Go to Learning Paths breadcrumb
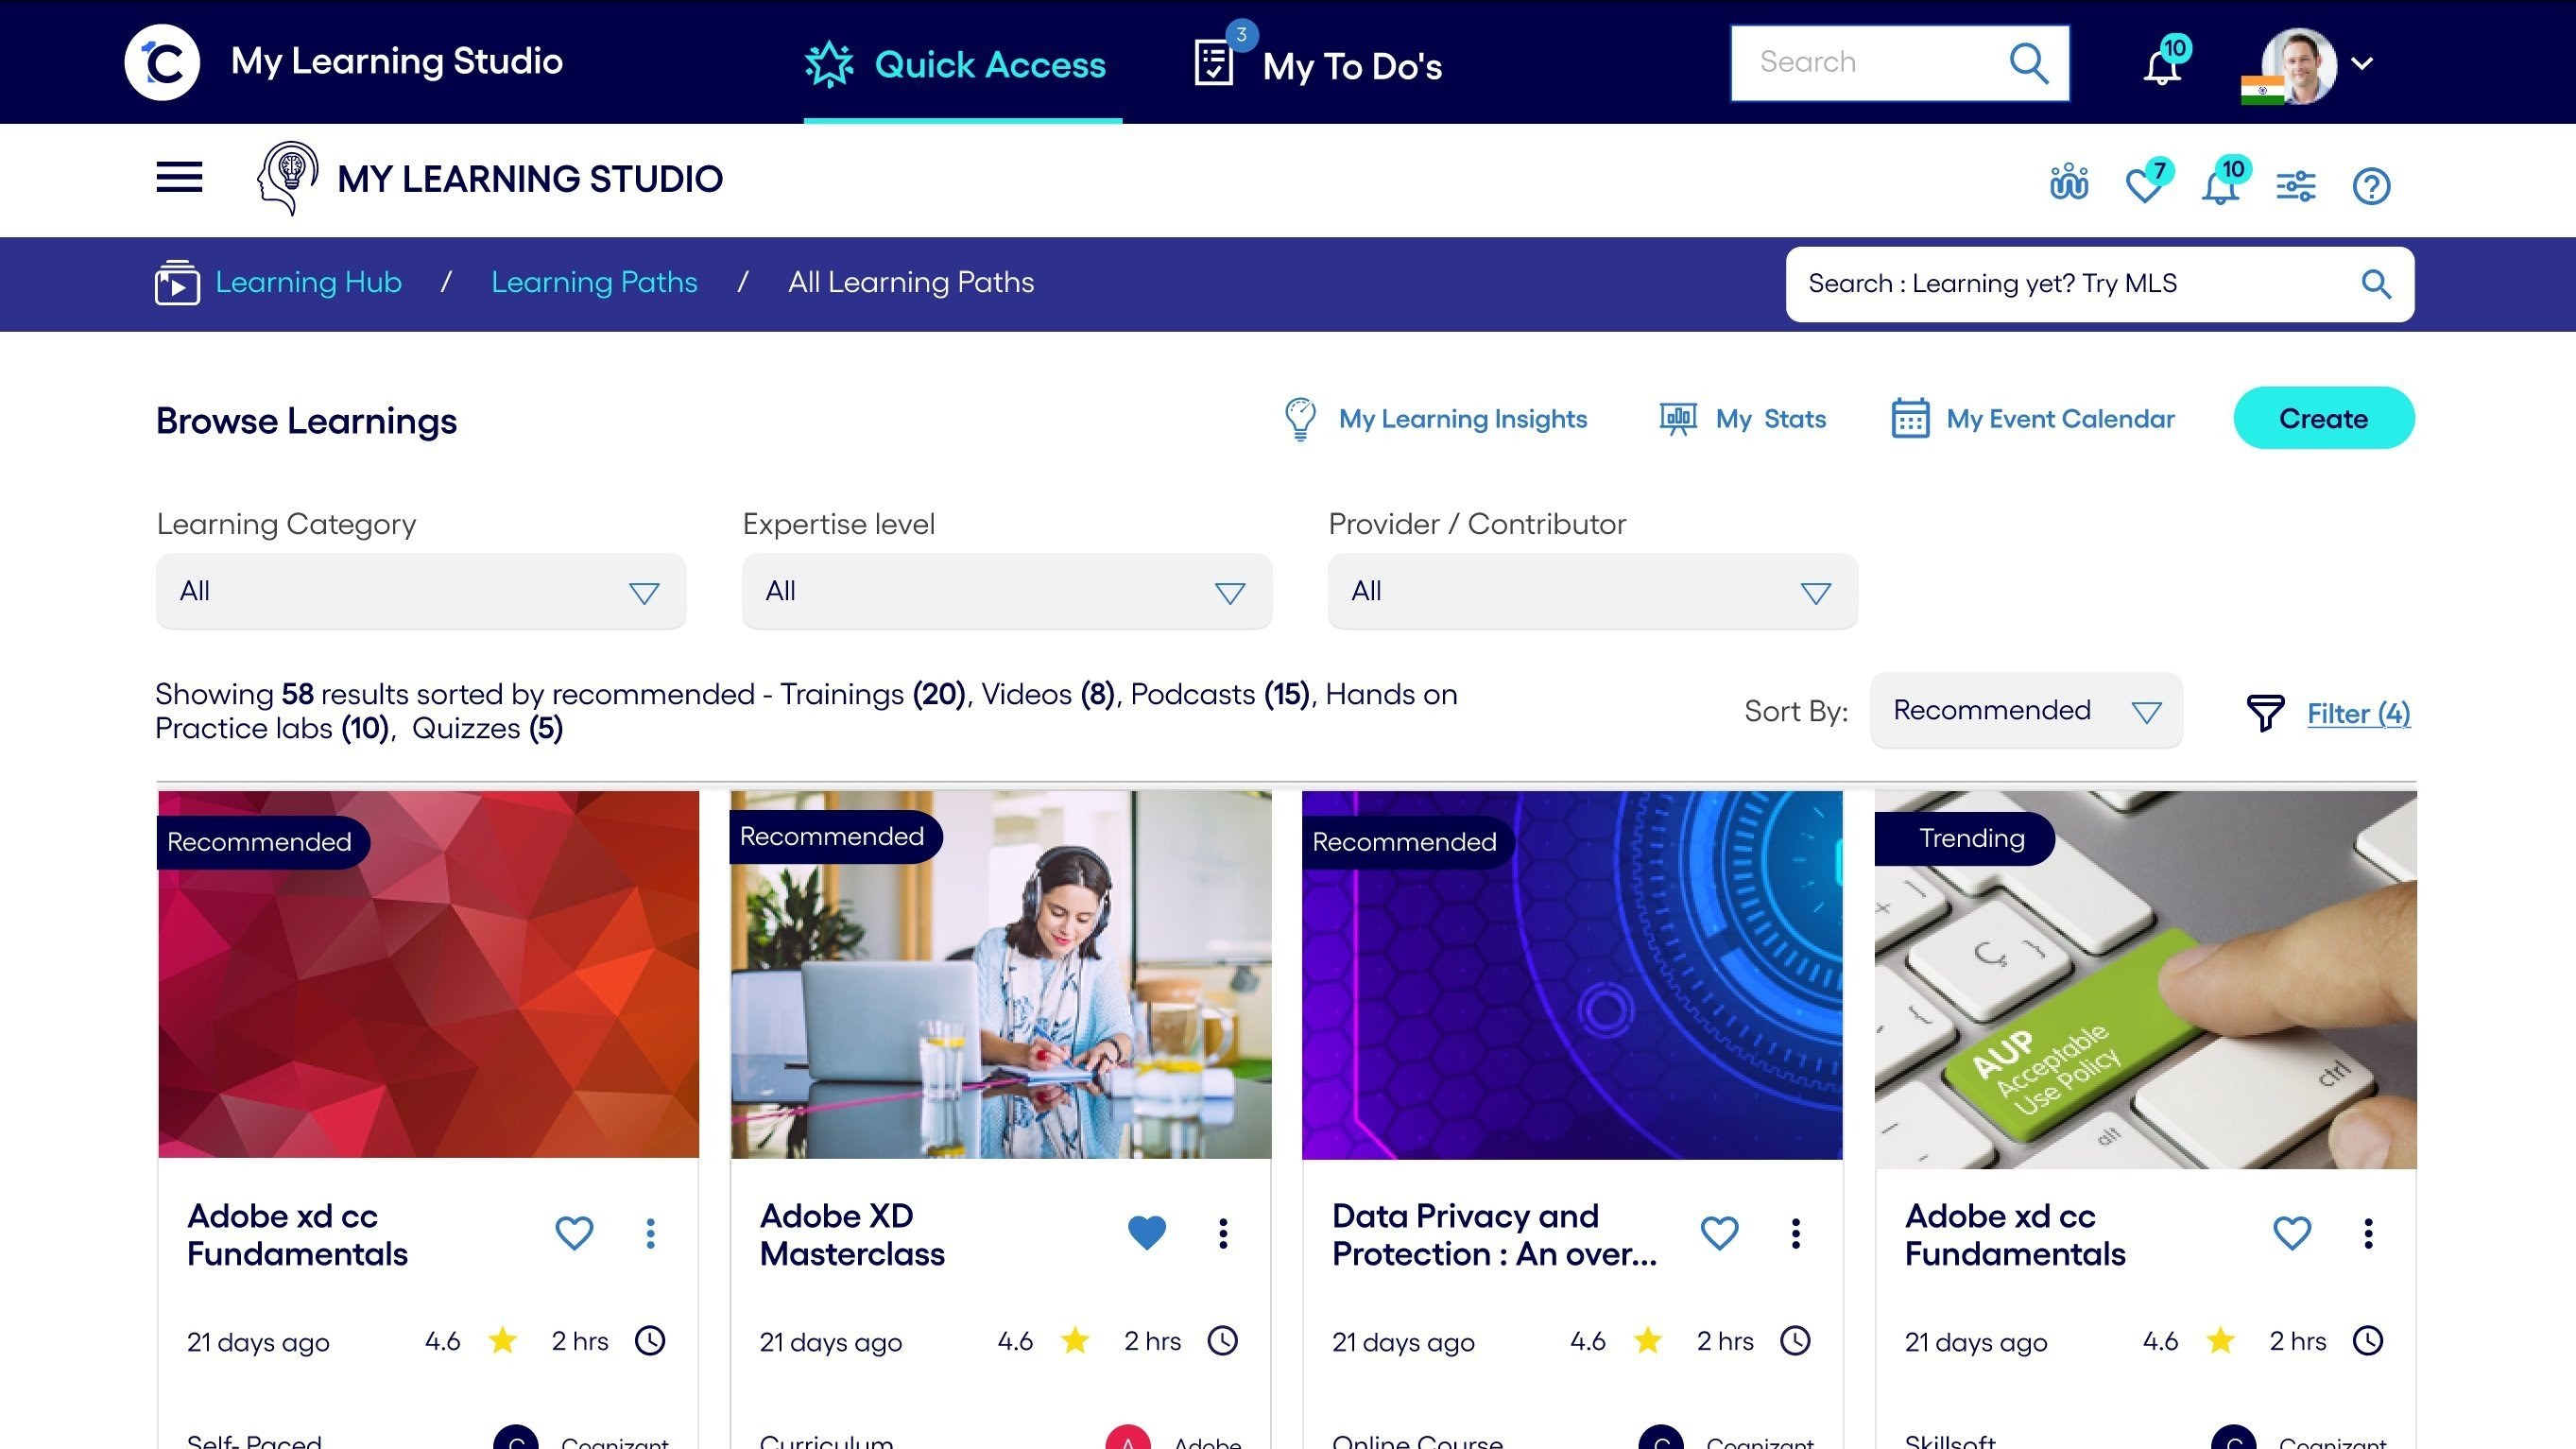The width and height of the screenshot is (2576, 1449). point(594,282)
